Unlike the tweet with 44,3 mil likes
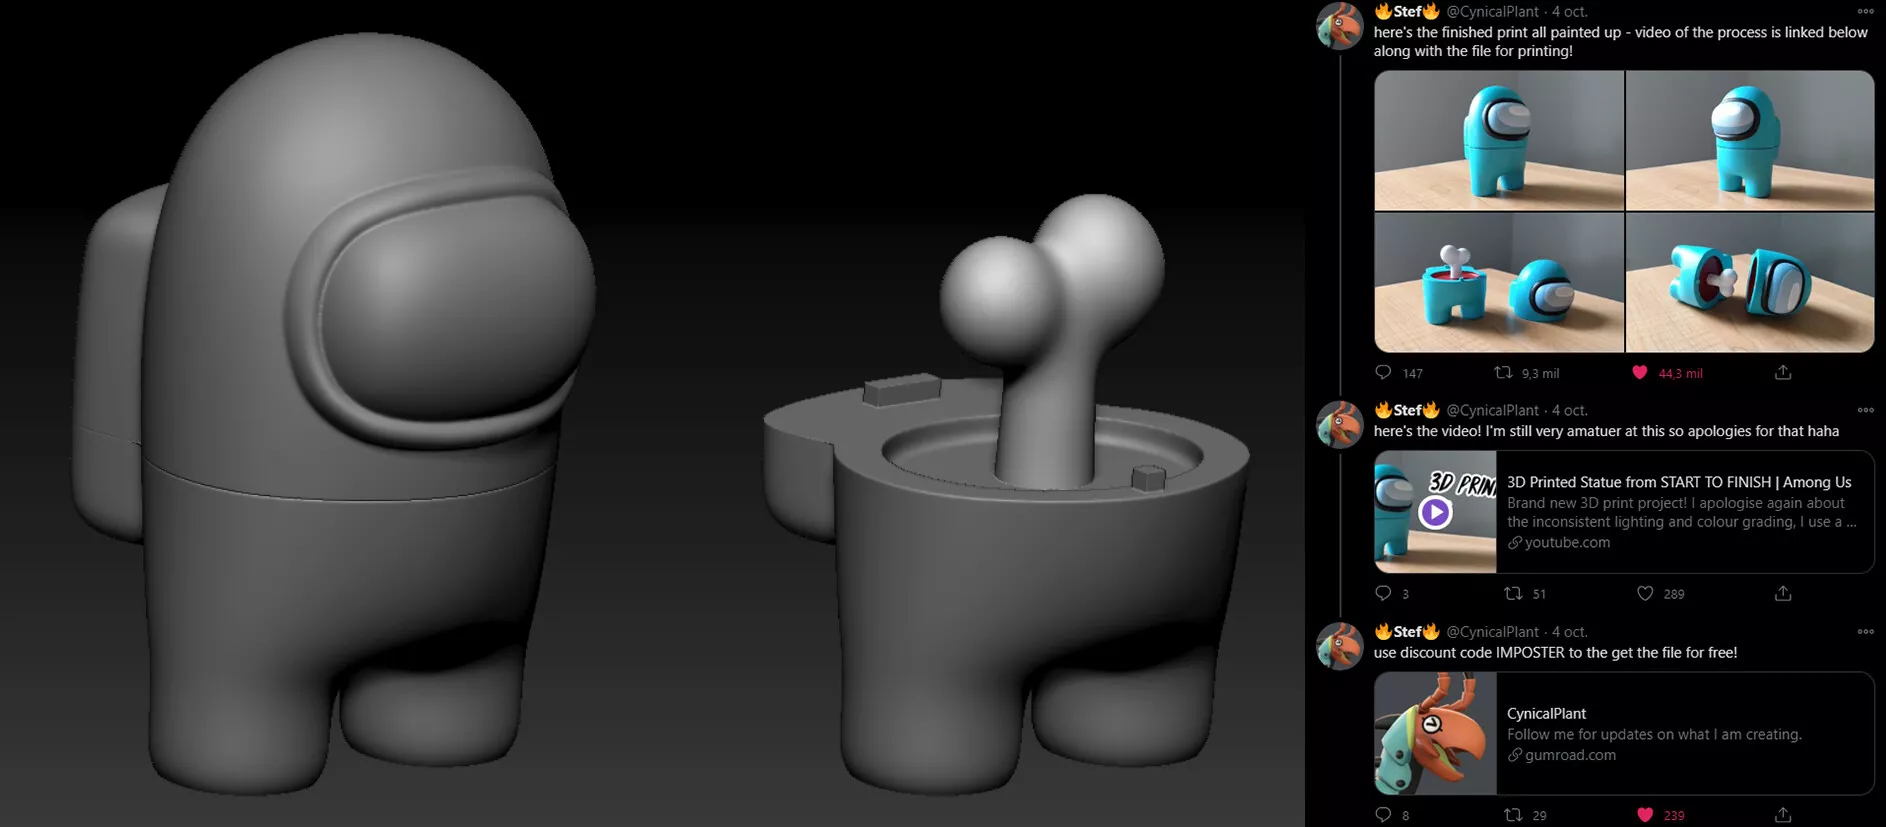This screenshot has width=1886, height=827. point(1640,373)
